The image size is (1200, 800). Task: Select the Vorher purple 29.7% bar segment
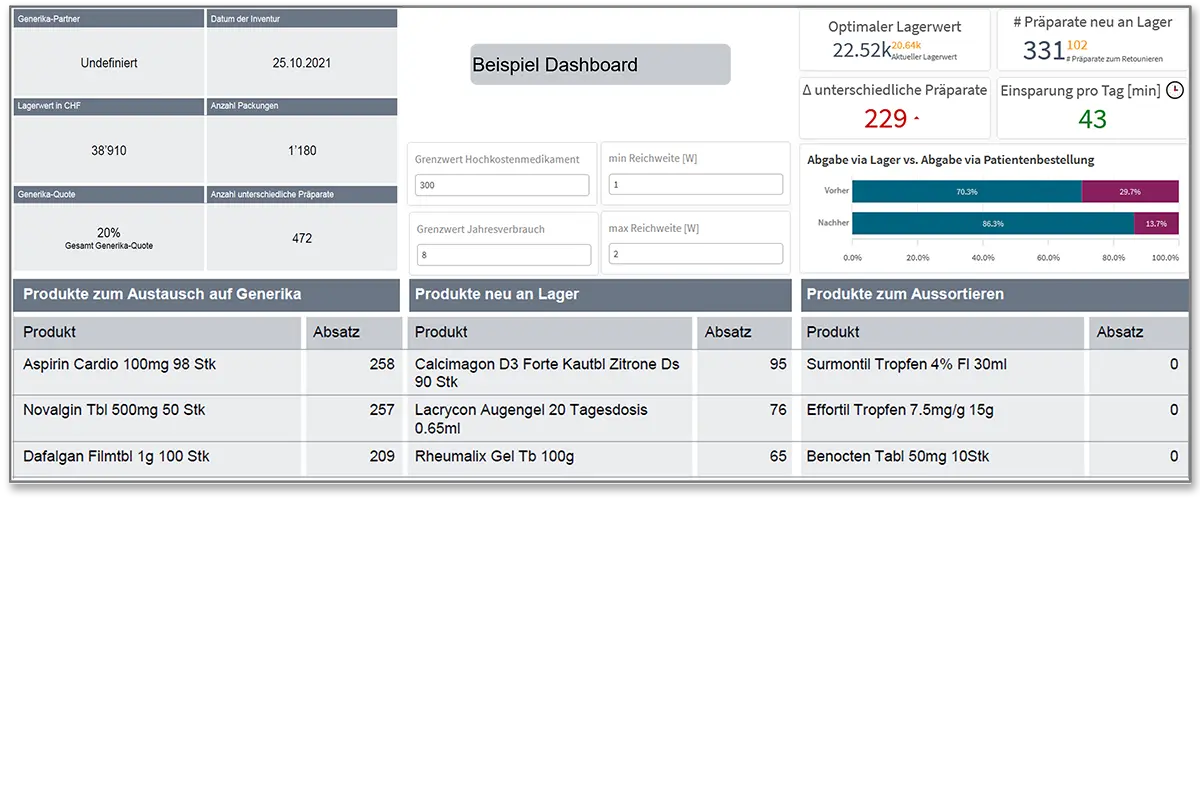[1130, 191]
